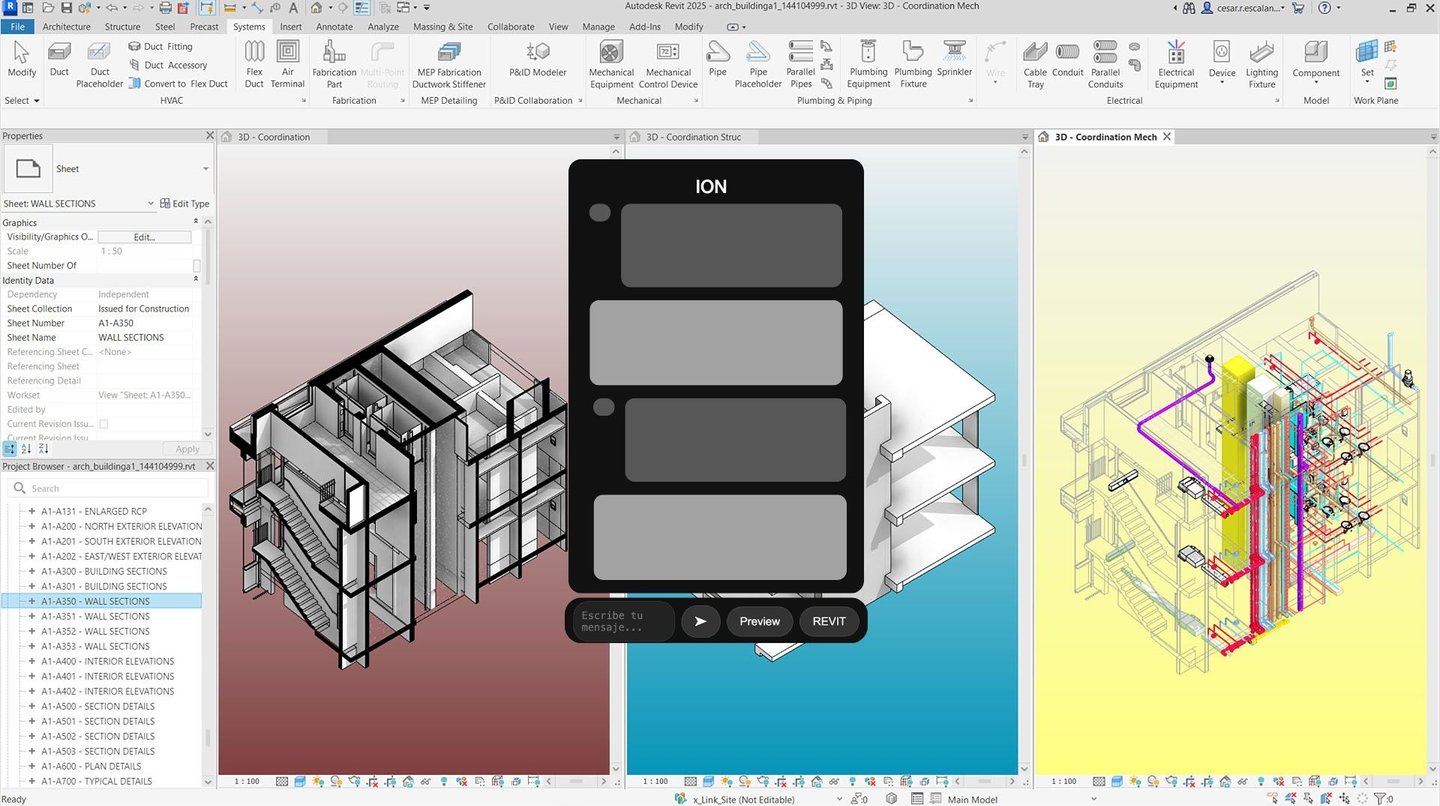Place Electrical Equipment
Image resolution: width=1440 pixels, height=806 pixels.
[x=1176, y=64]
